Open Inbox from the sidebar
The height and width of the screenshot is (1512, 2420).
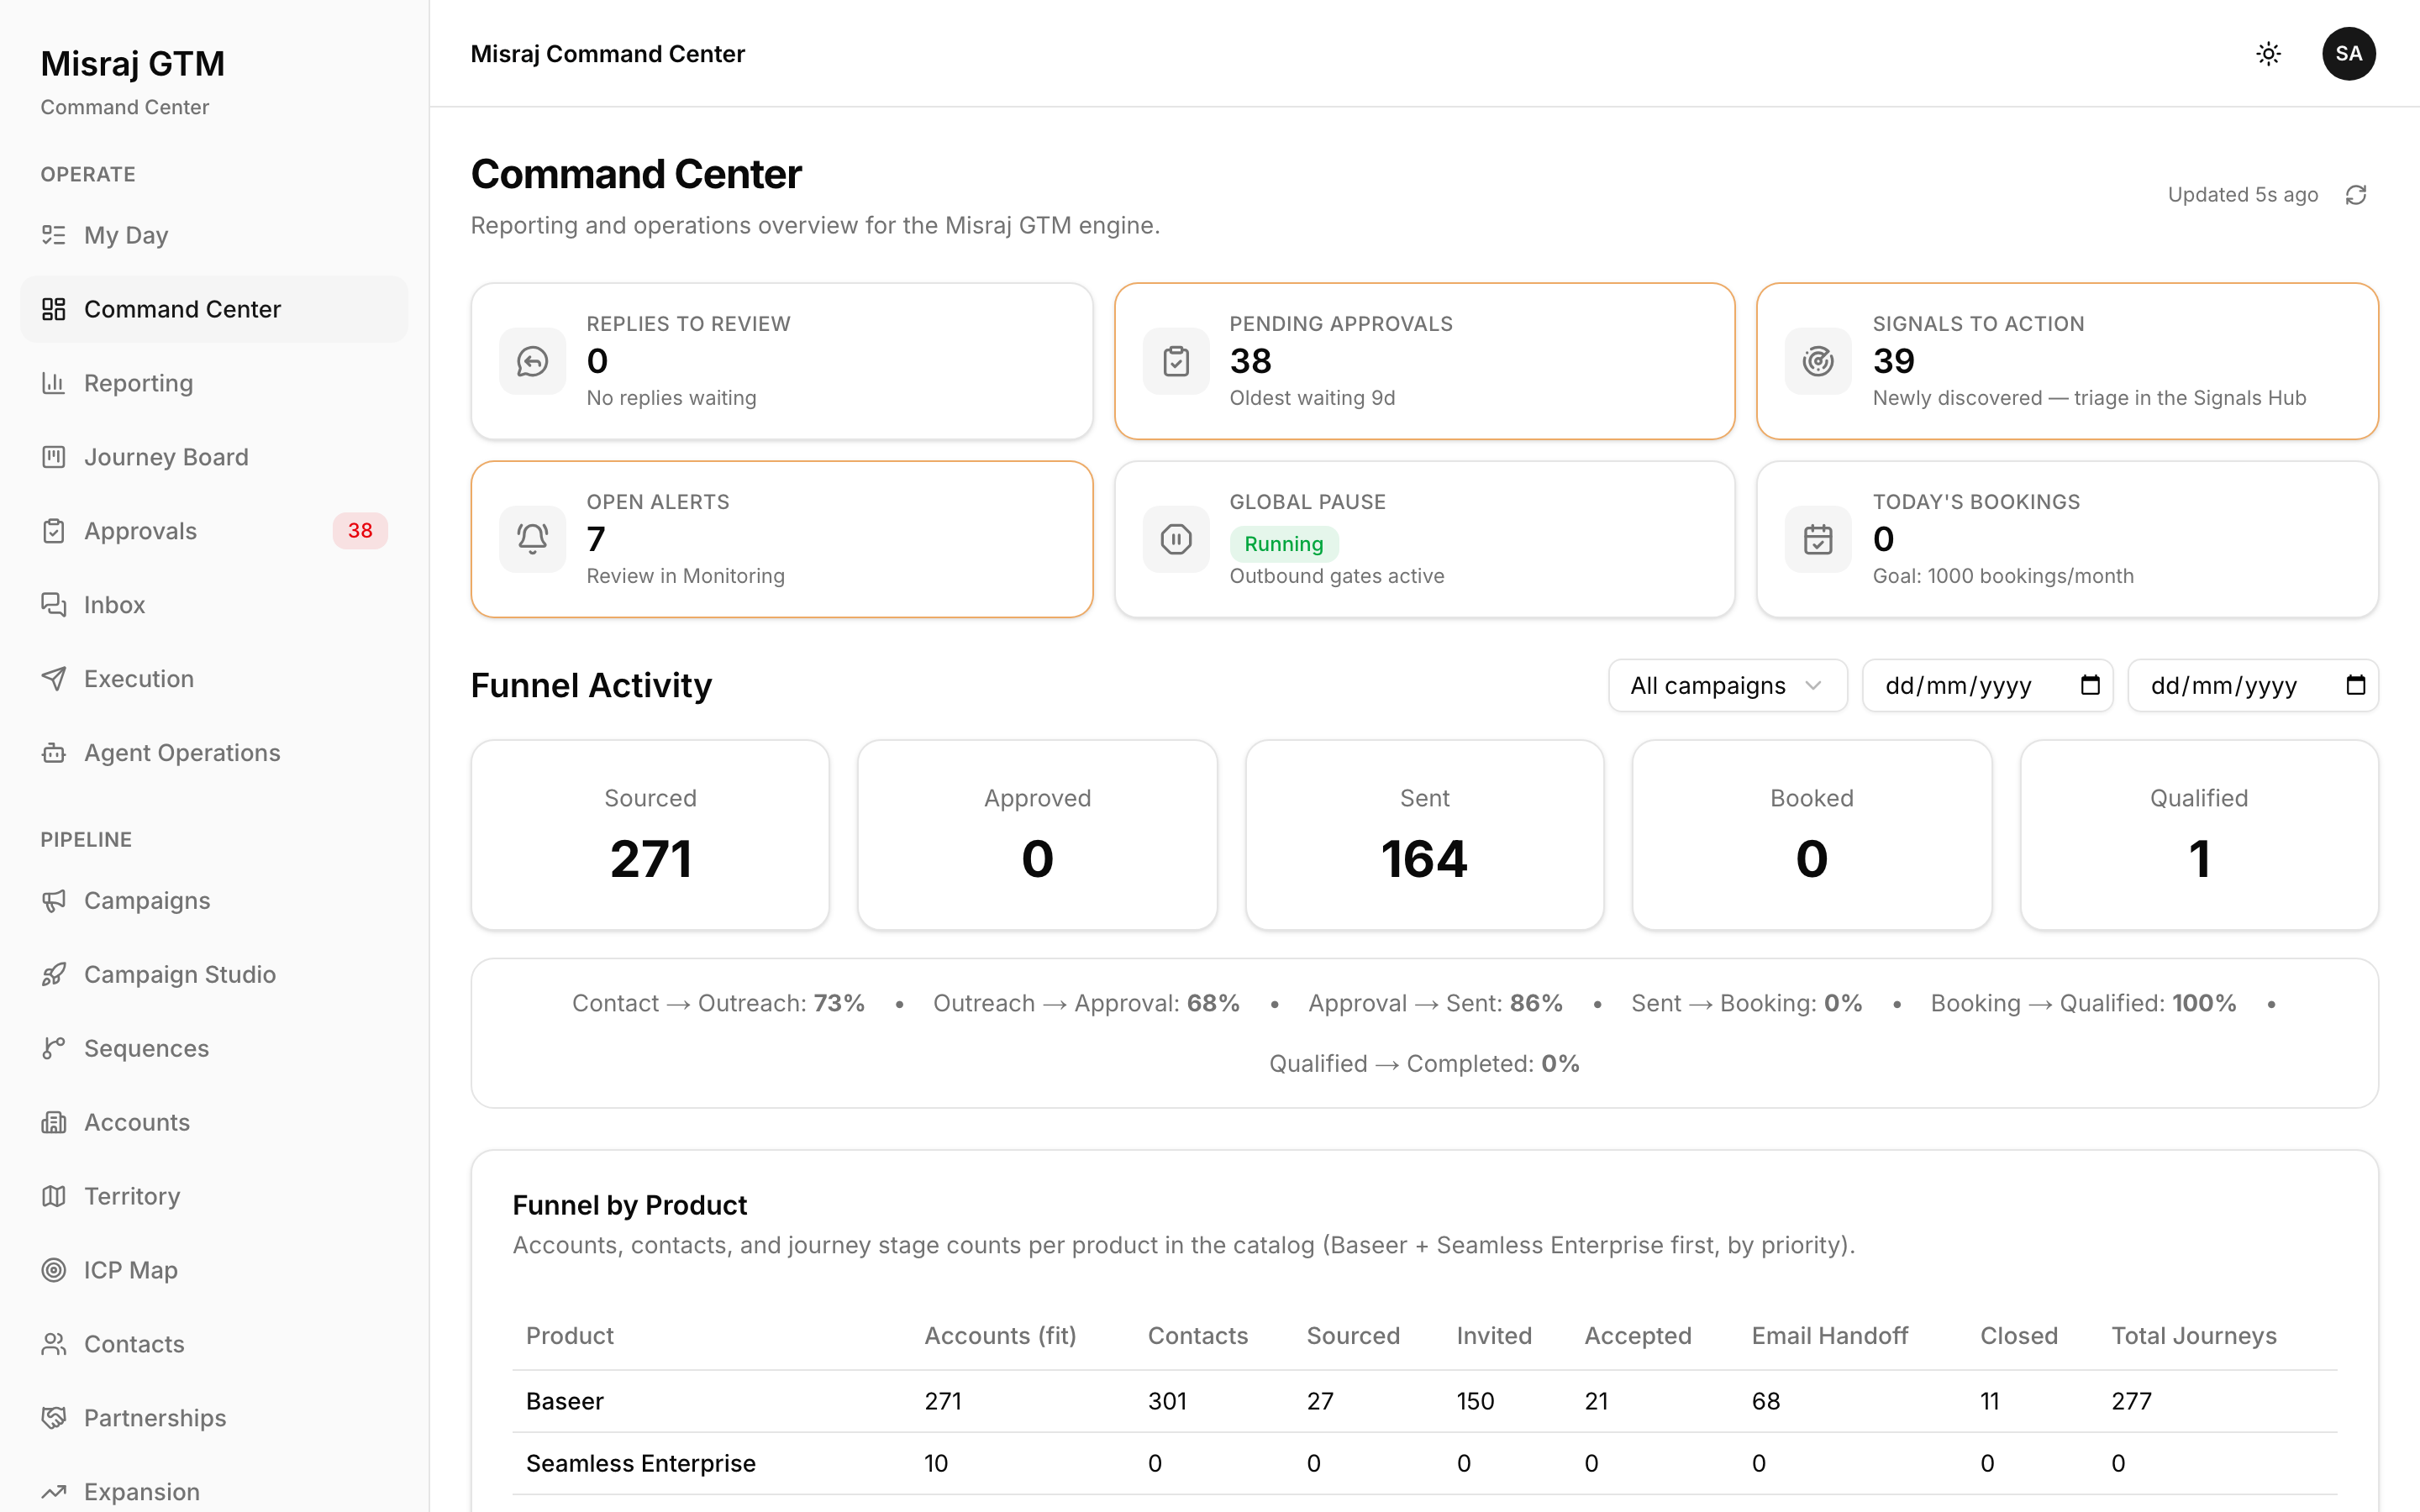click(x=214, y=605)
